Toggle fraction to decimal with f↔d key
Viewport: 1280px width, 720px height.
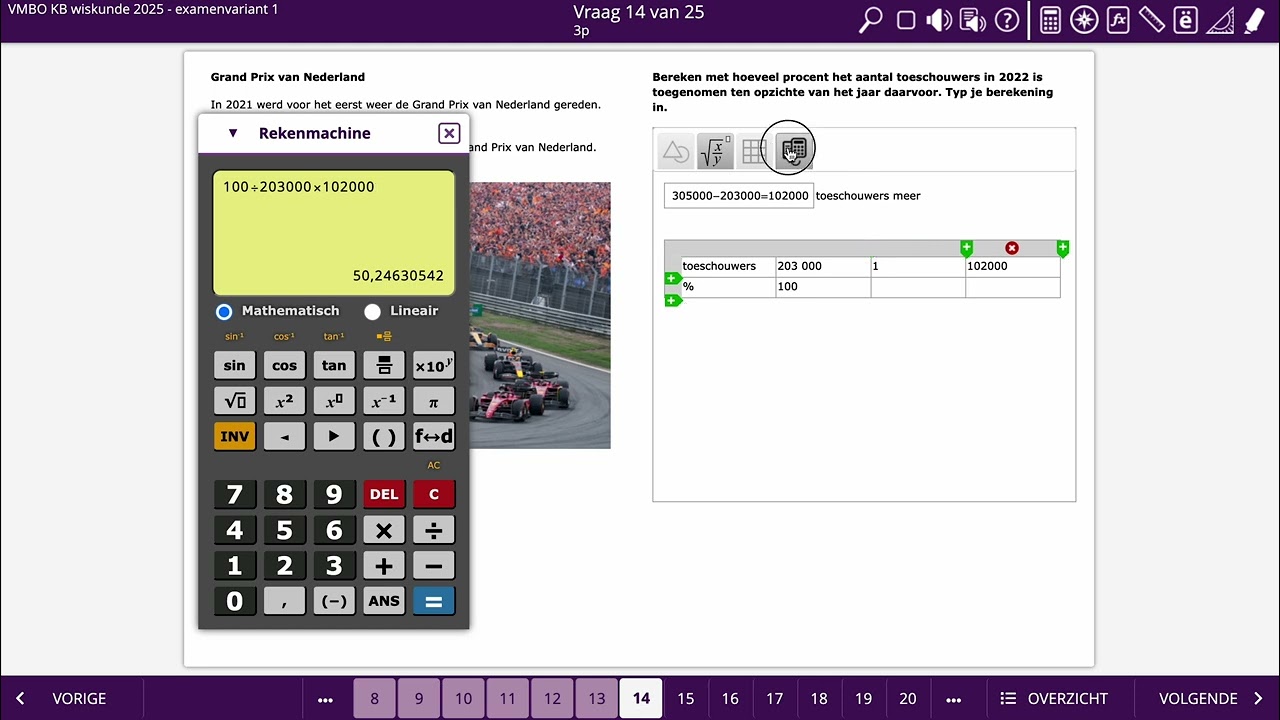coord(434,436)
